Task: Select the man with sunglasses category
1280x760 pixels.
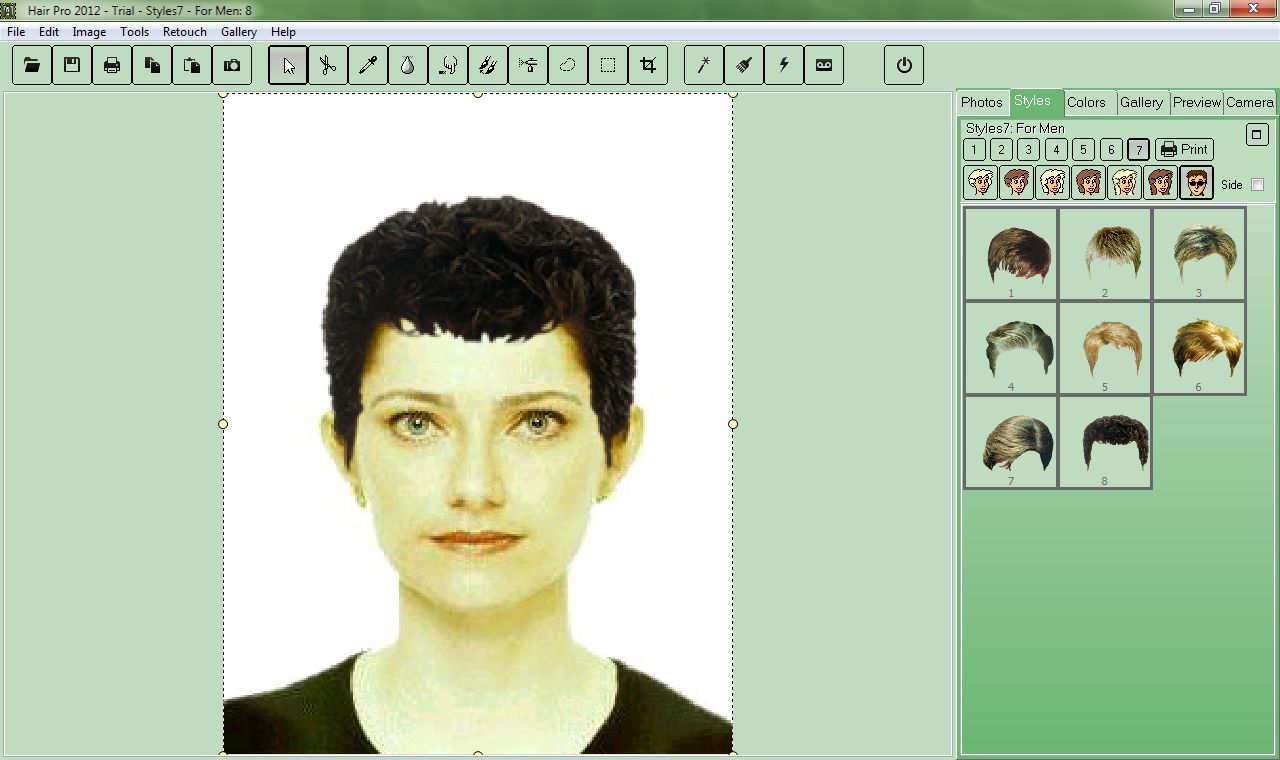Action: point(1197,183)
